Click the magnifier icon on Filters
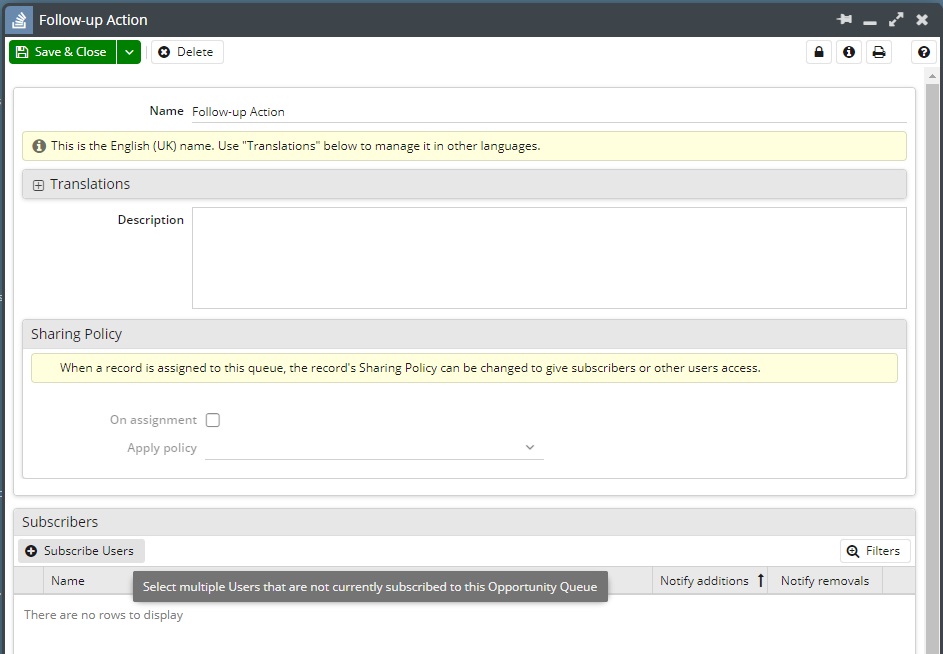943x654 pixels. tap(855, 550)
